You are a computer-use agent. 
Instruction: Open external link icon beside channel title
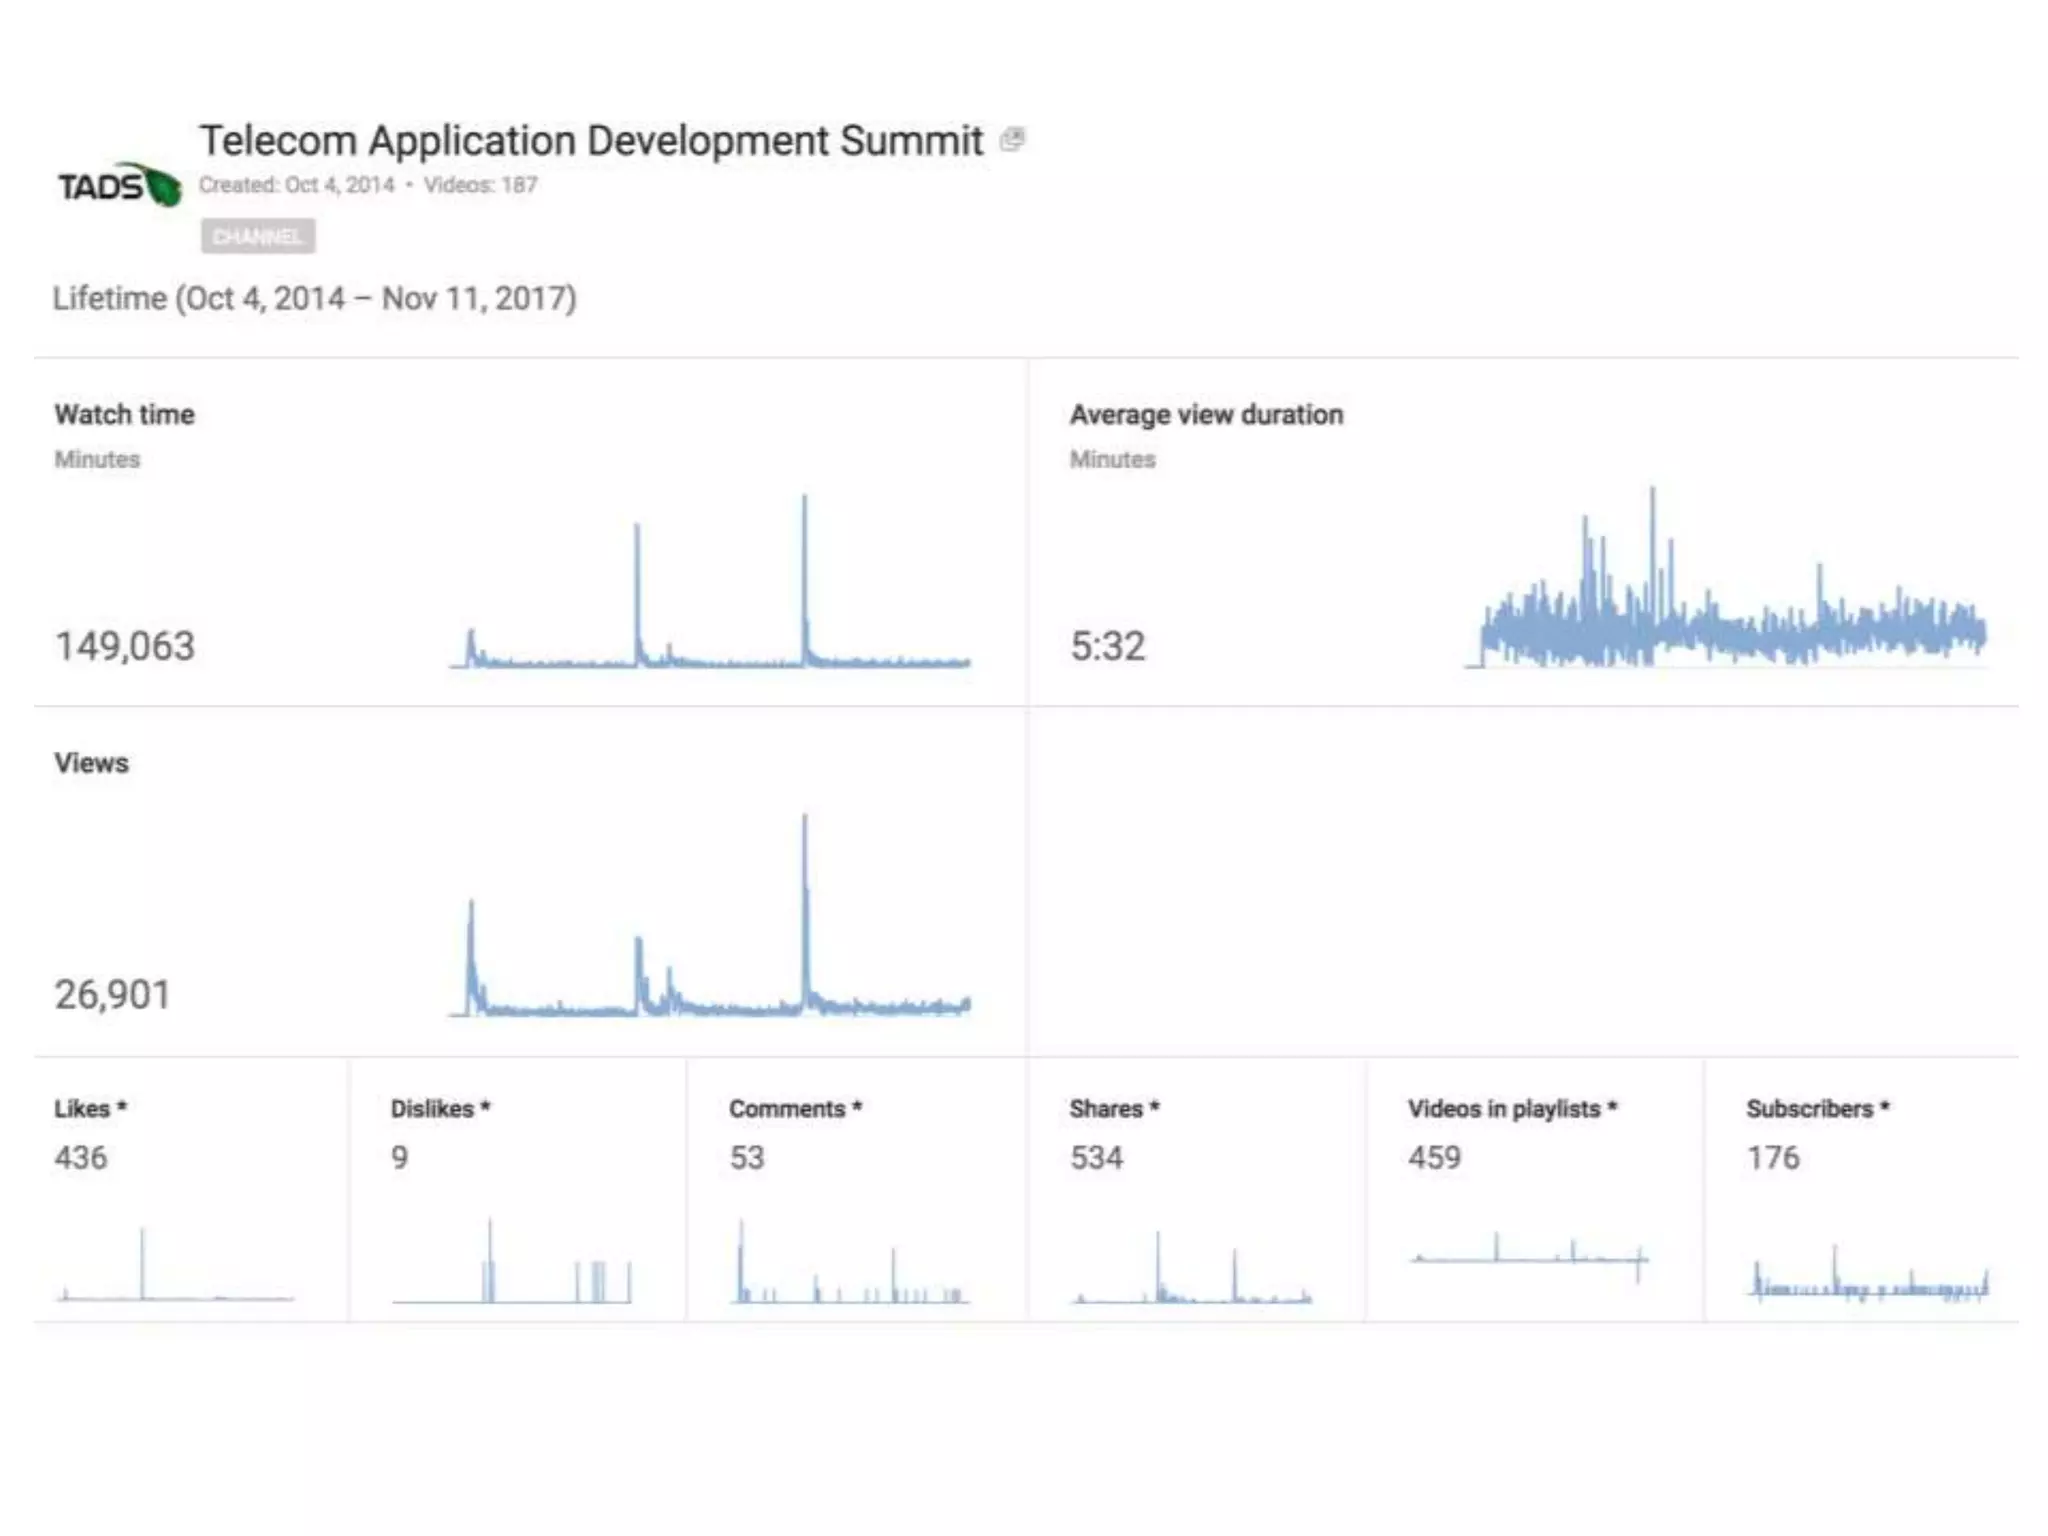click(x=1012, y=140)
